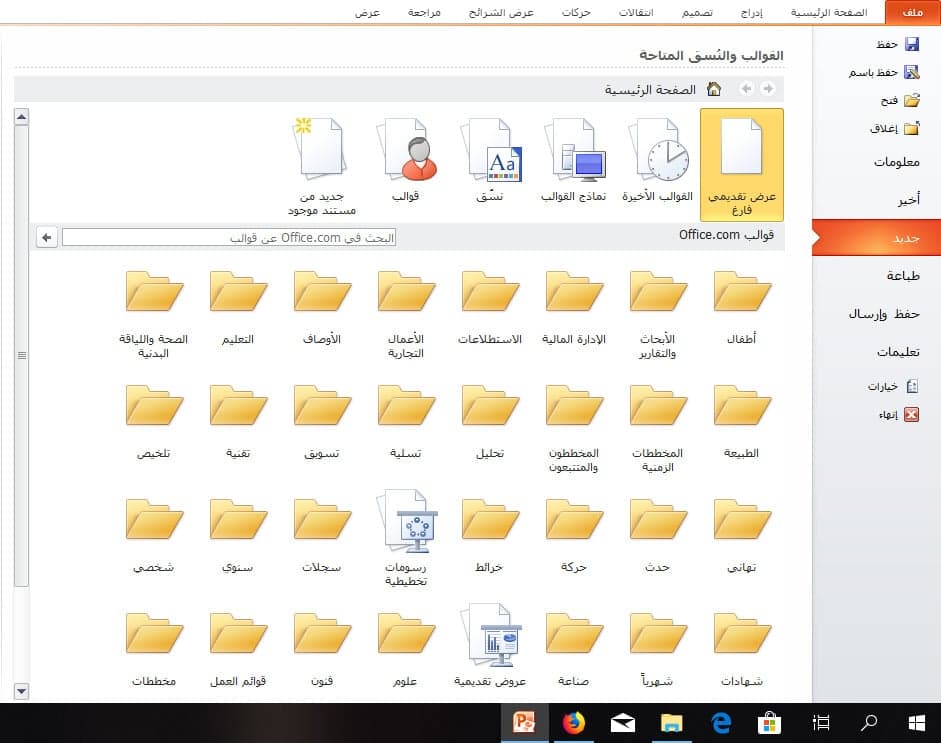The height and width of the screenshot is (743, 941).
Task: Click إغلاق Close in backstage menu
Action: coord(895,128)
